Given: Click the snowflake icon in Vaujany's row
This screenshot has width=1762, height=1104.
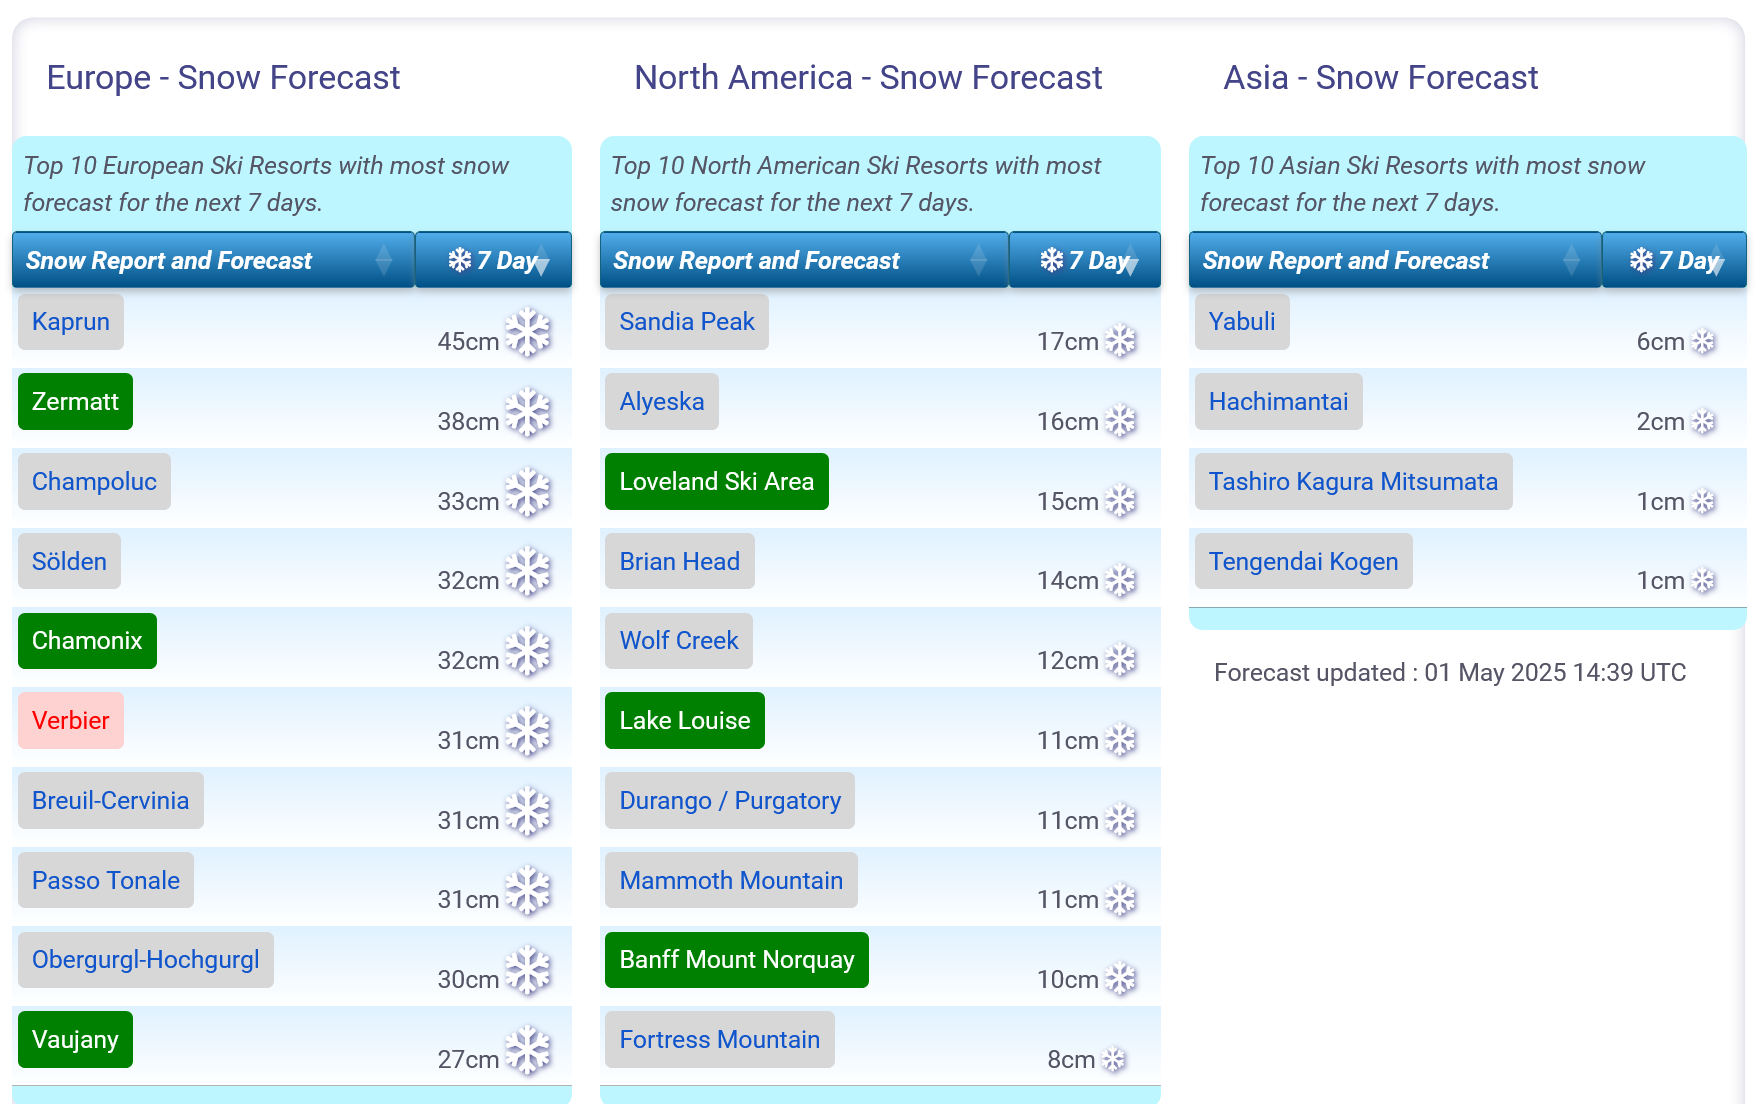Looking at the screenshot, I should click(x=528, y=1051).
